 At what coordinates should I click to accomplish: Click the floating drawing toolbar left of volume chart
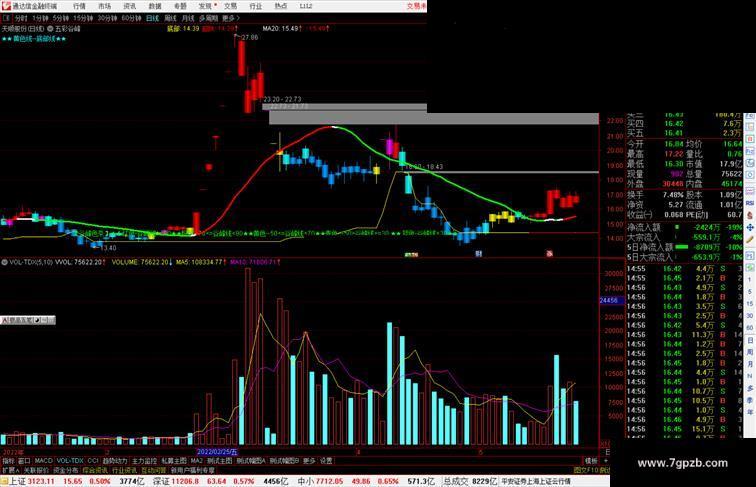click(28, 320)
